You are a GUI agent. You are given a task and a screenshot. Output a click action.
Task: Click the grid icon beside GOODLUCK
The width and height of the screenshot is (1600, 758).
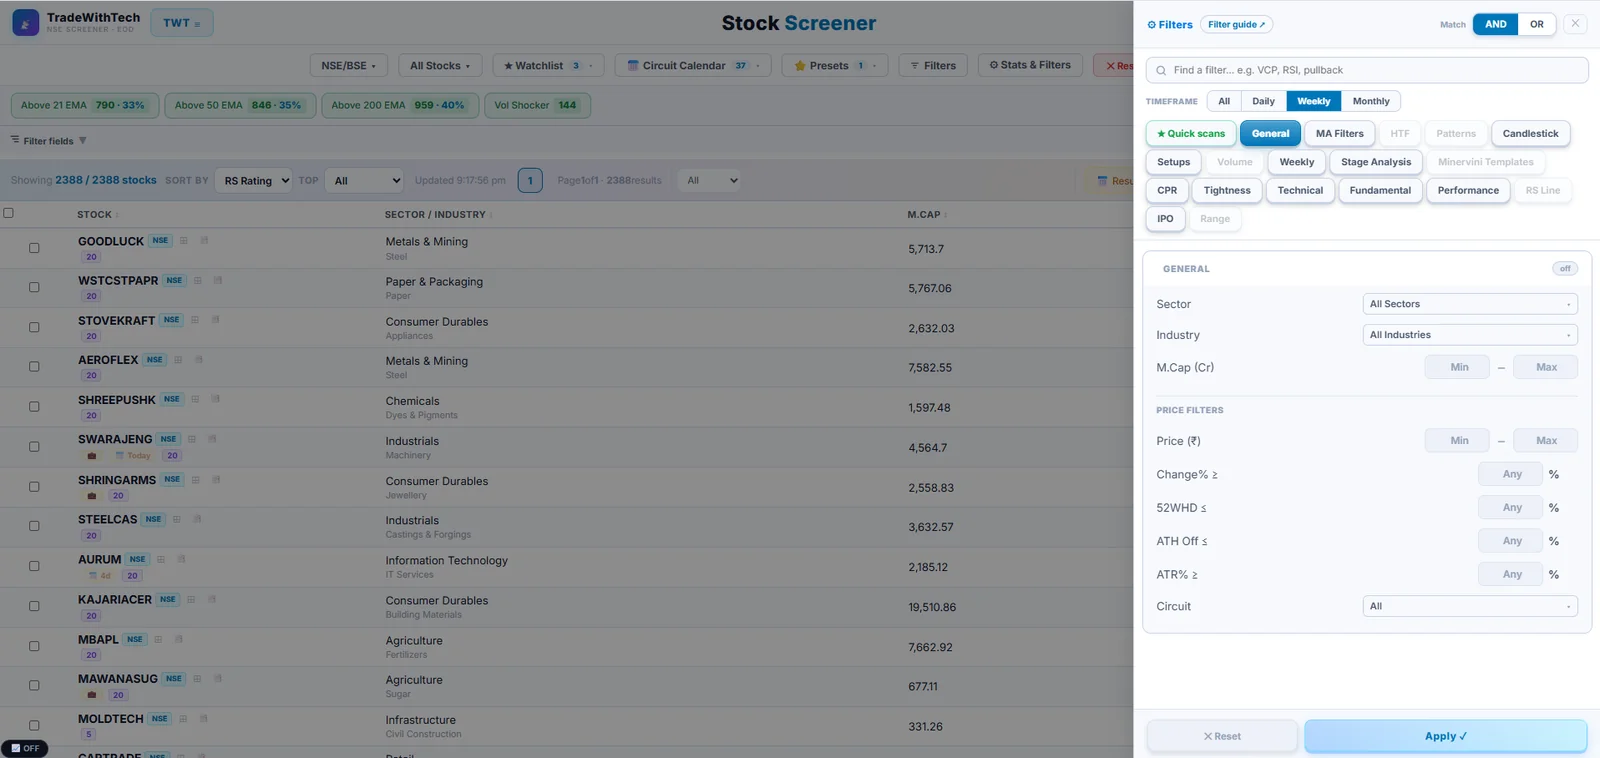tap(184, 241)
